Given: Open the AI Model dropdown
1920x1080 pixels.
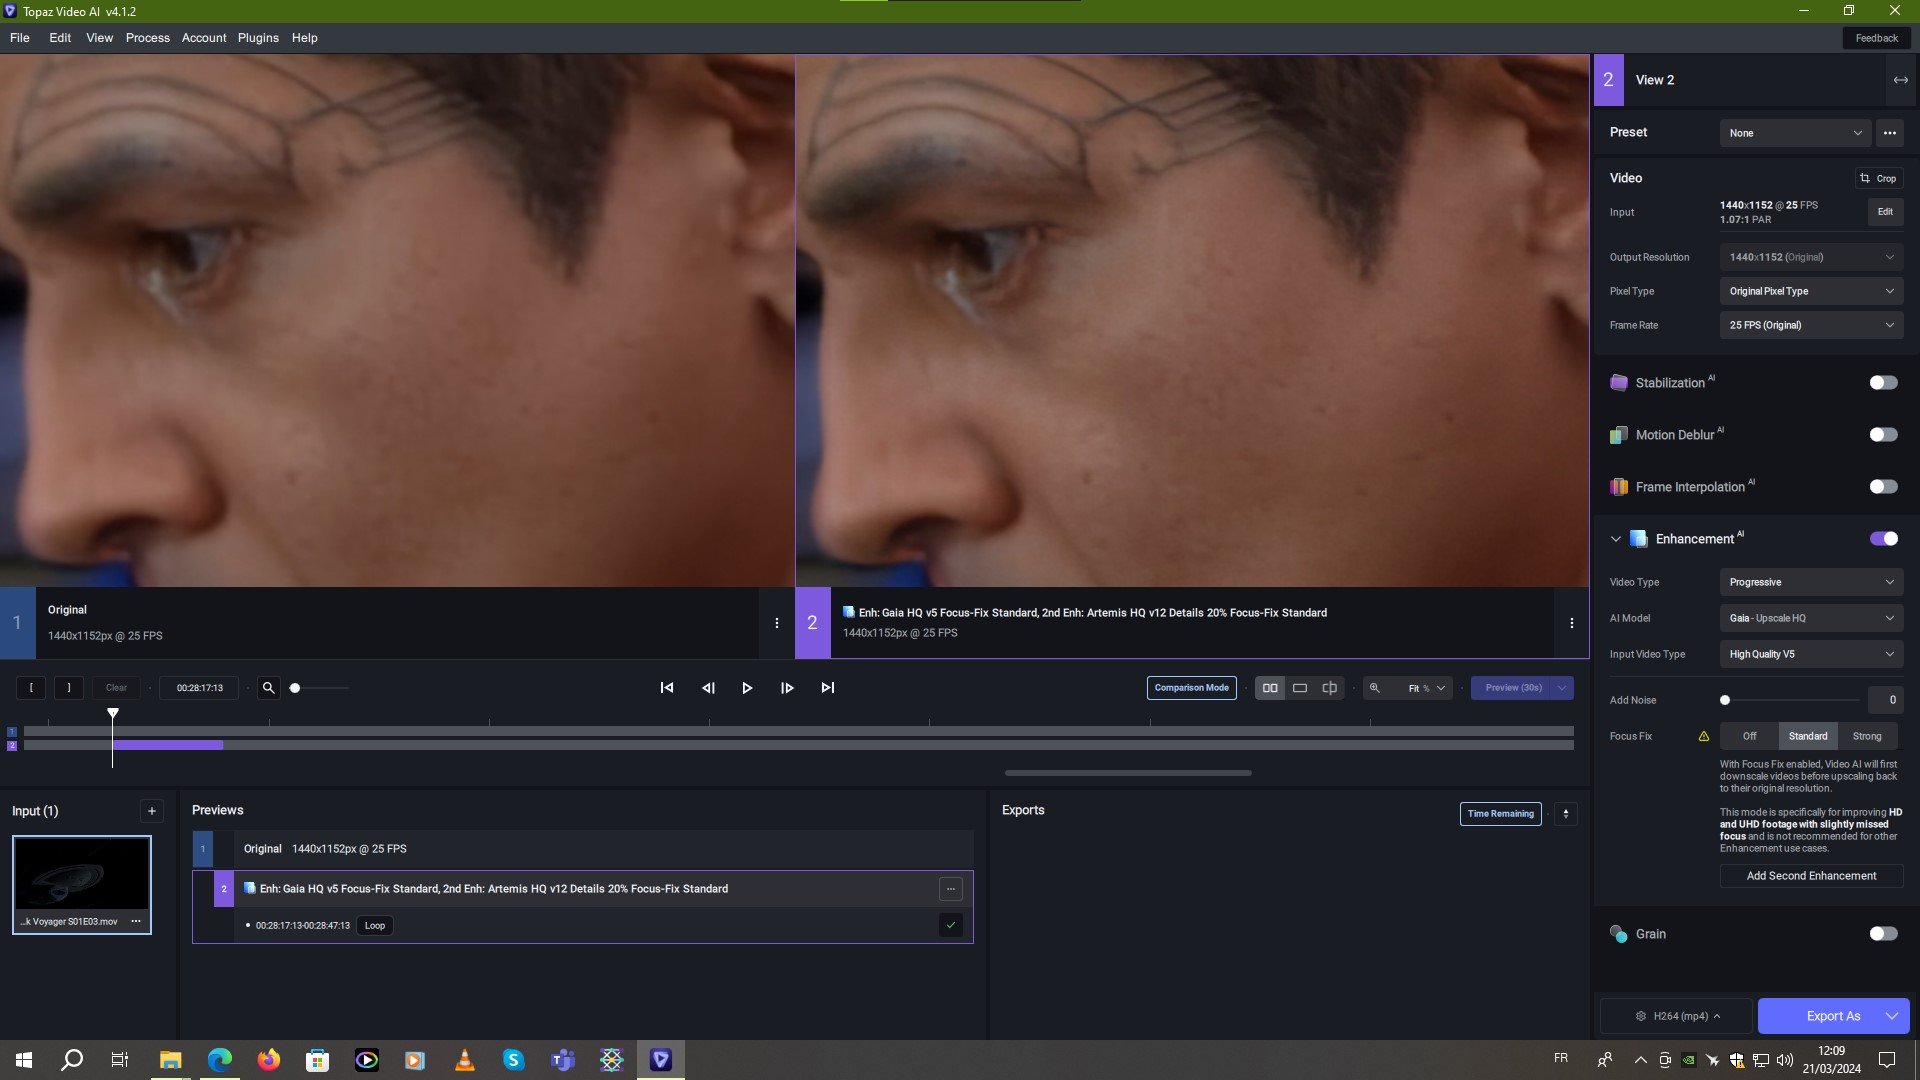Looking at the screenshot, I should (1810, 618).
